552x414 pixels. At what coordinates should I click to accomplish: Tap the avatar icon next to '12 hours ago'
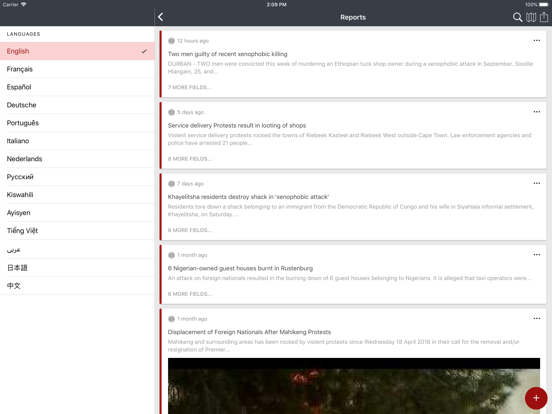pos(171,41)
